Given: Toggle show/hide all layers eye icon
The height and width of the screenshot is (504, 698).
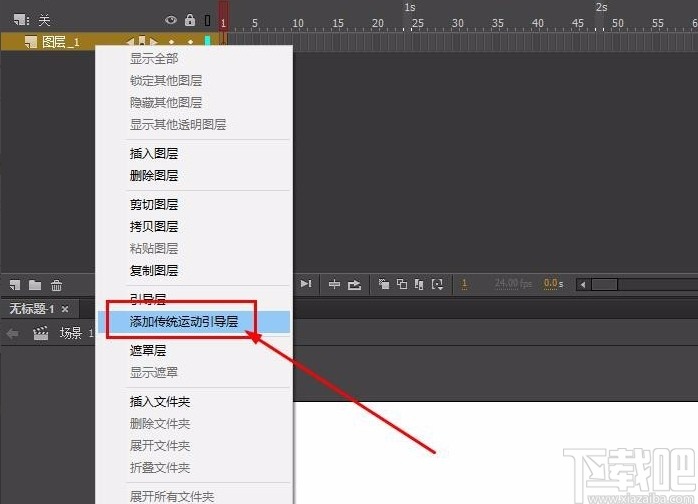Looking at the screenshot, I should click(x=170, y=20).
